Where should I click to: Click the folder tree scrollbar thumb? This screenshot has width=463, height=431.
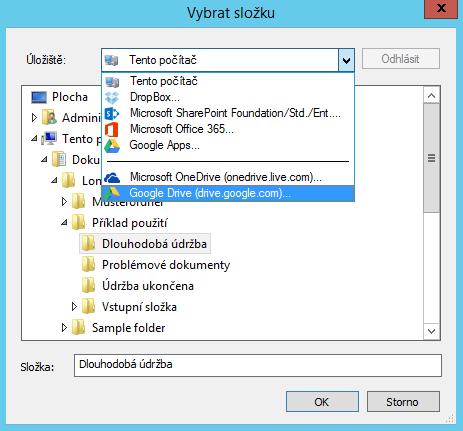click(432, 158)
